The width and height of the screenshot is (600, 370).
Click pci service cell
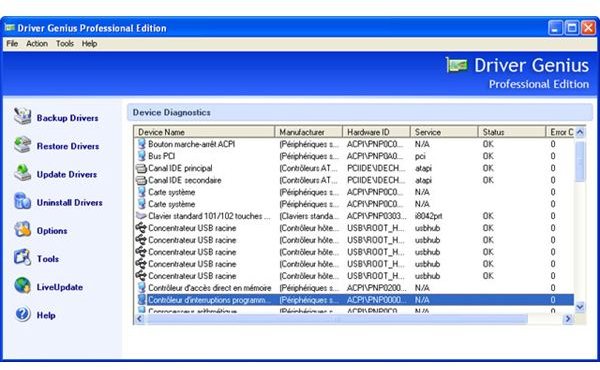tap(420, 156)
